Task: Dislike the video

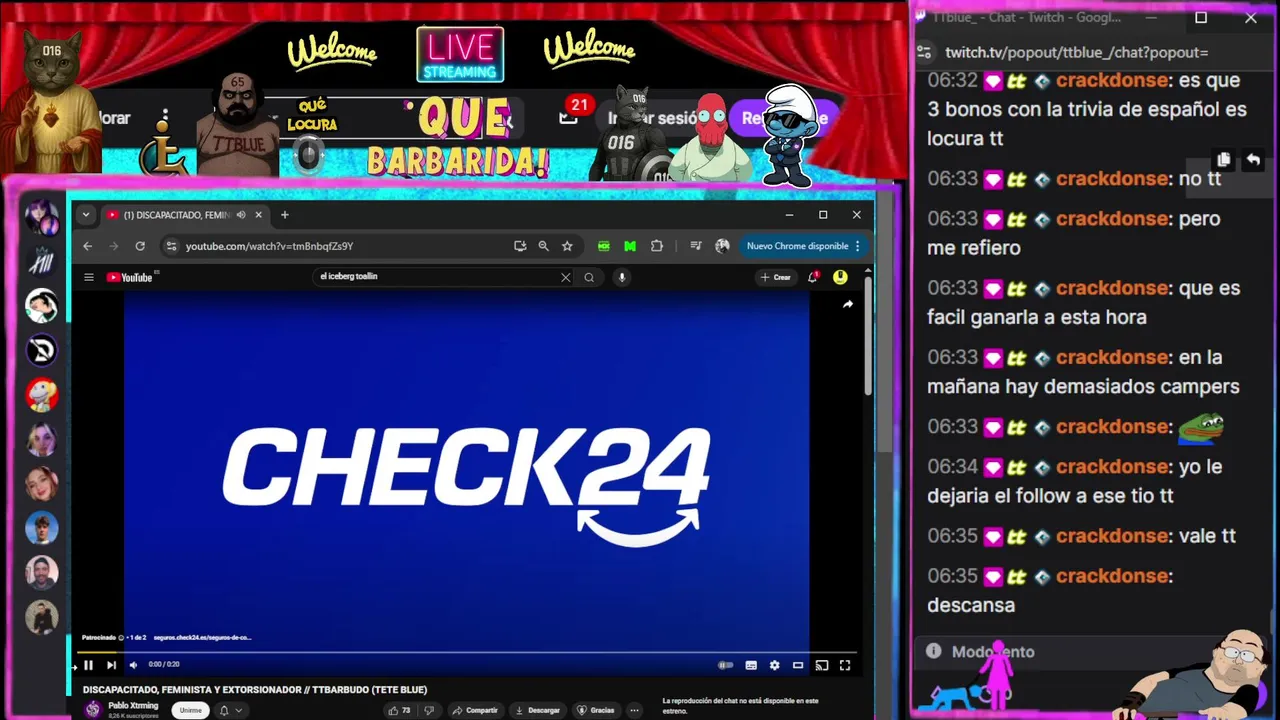Action: click(x=429, y=710)
